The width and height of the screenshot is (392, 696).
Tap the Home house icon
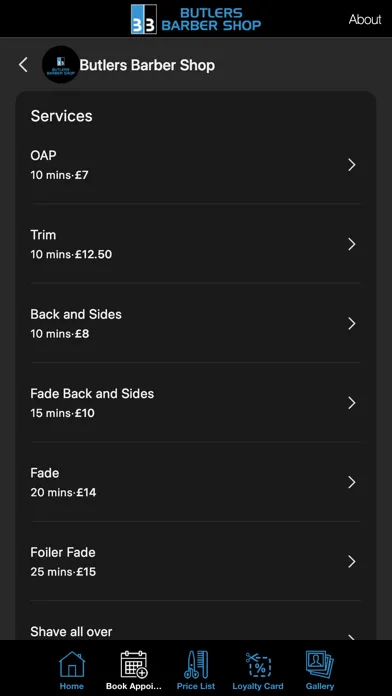click(x=71, y=664)
